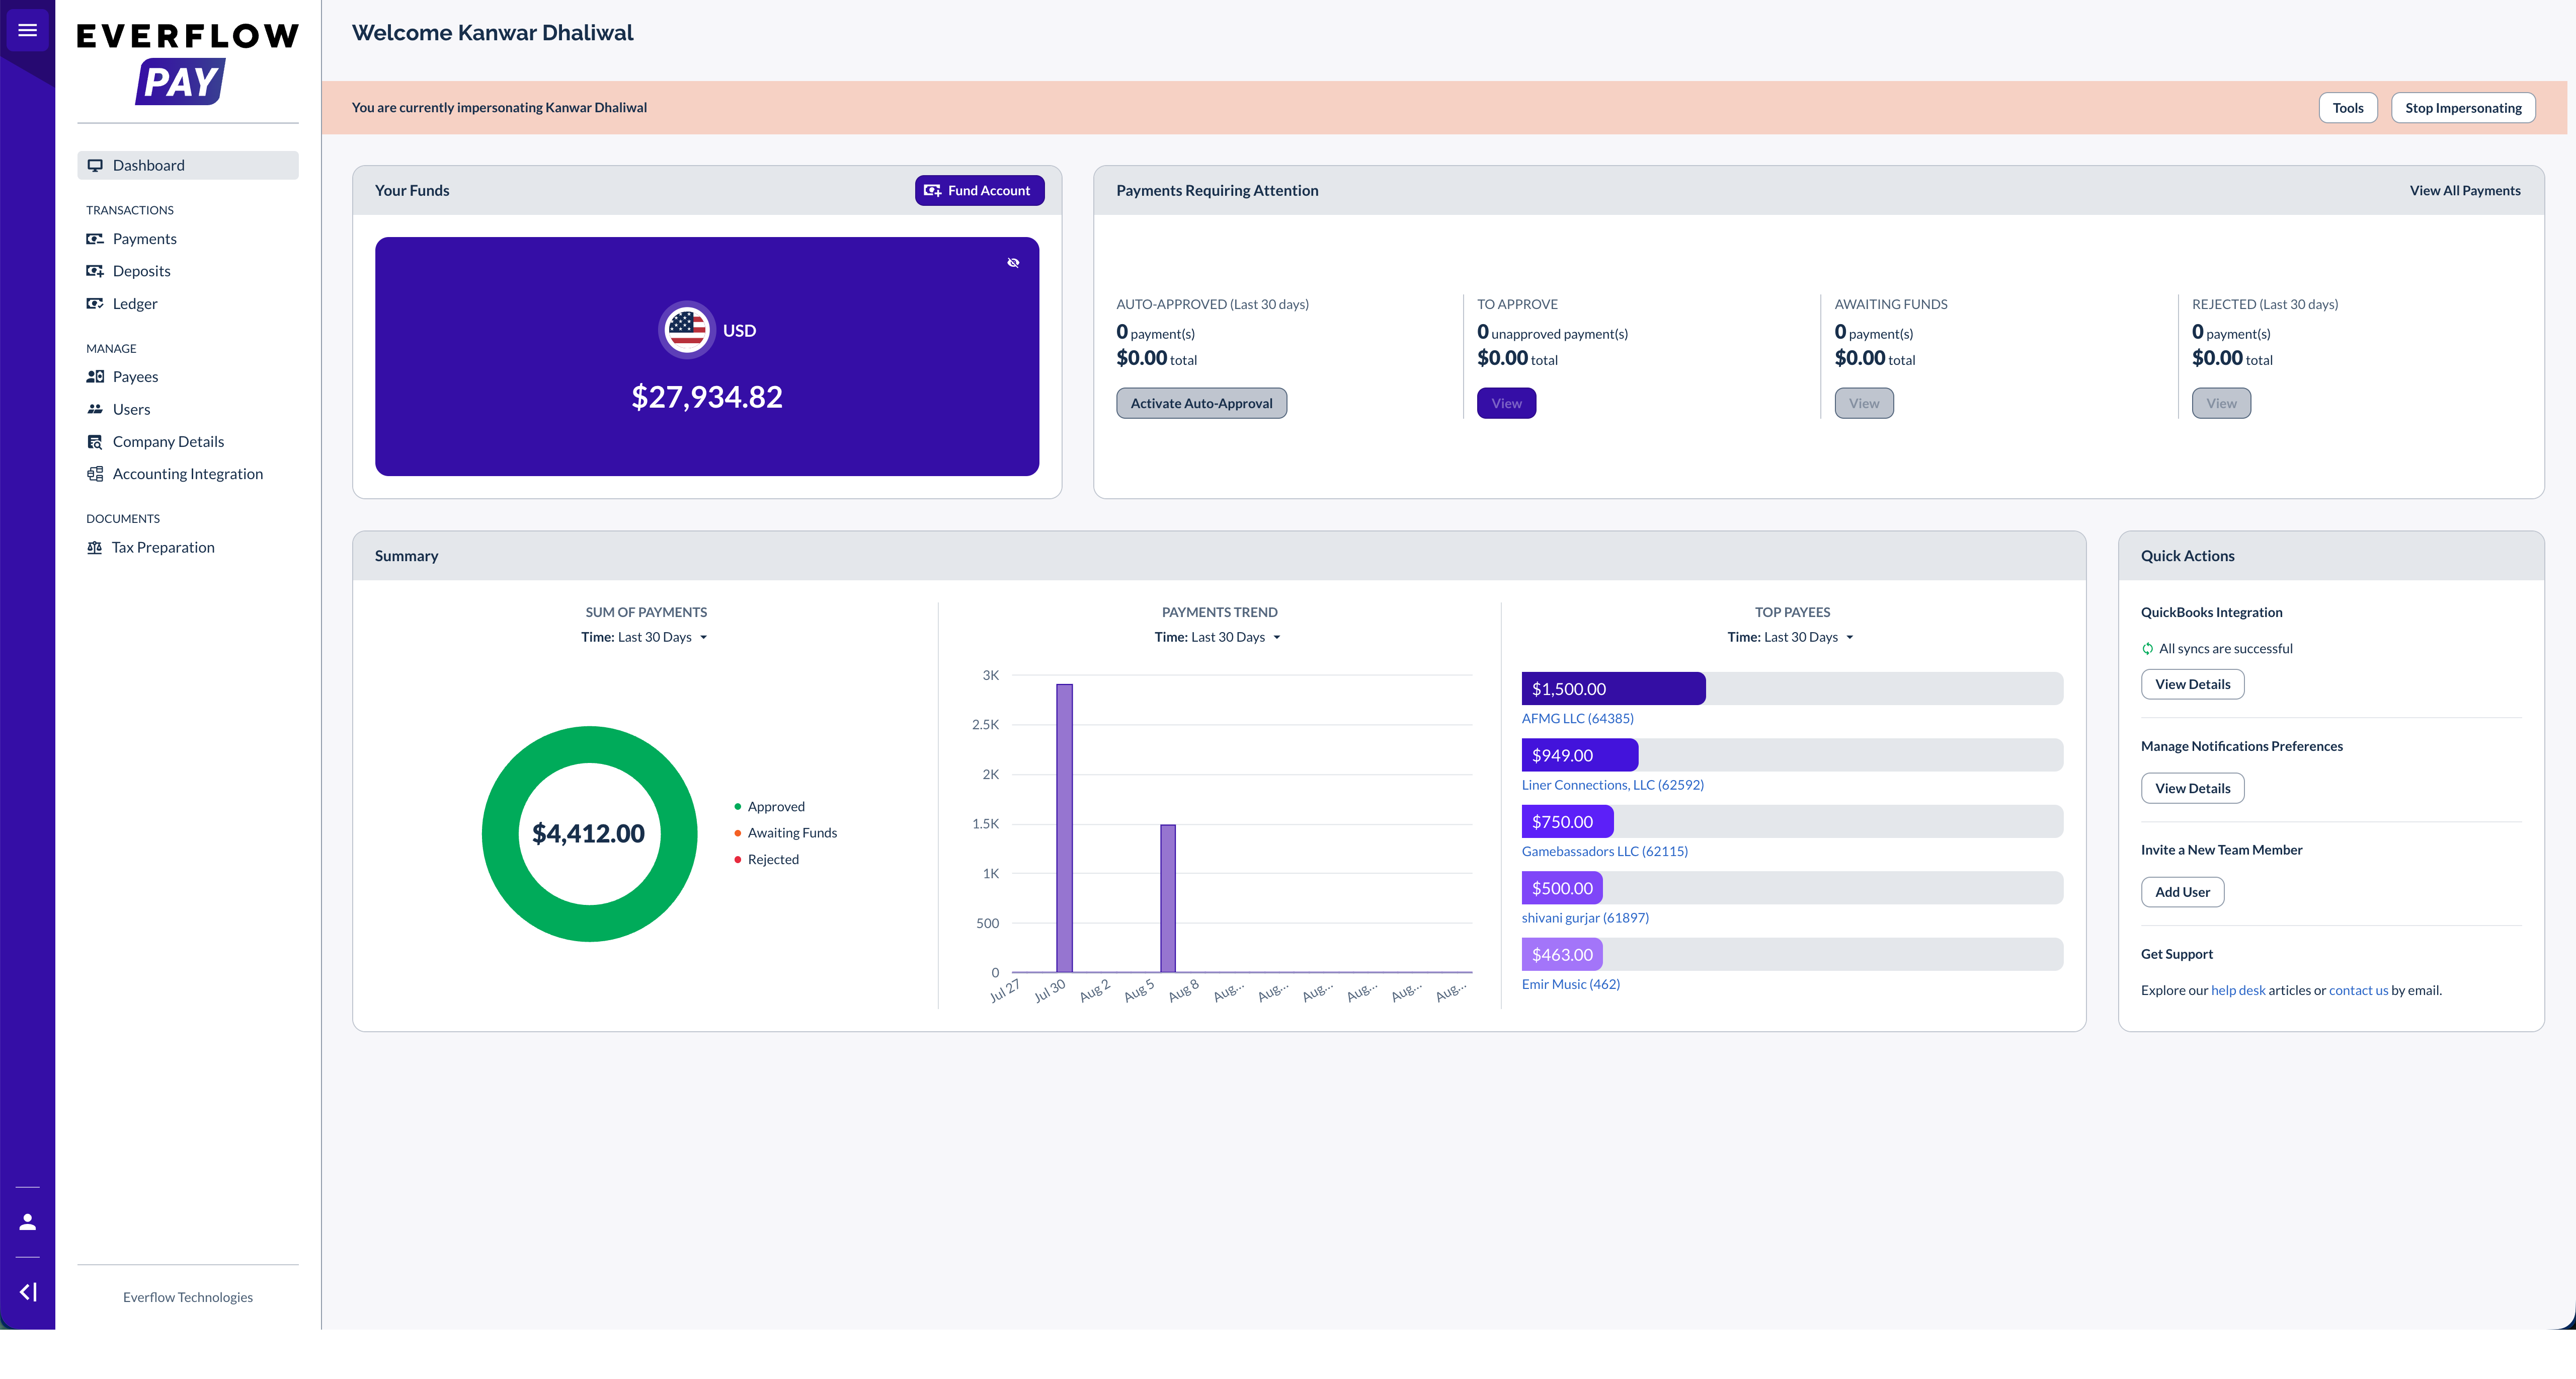Open Sum of Payments time dropdown

645,637
